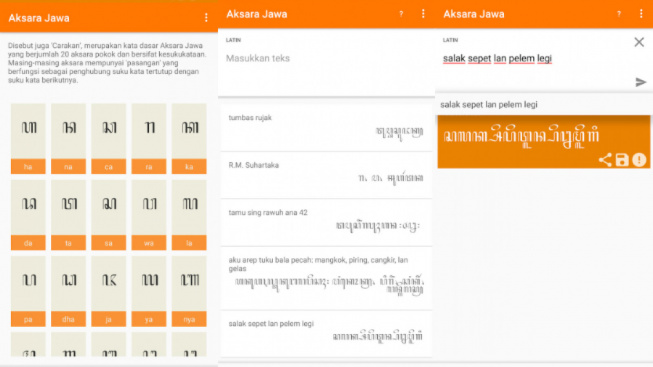This screenshot has width=653, height=367.
Task: Open history entry 'tumbas rujak'
Action: tap(326, 127)
